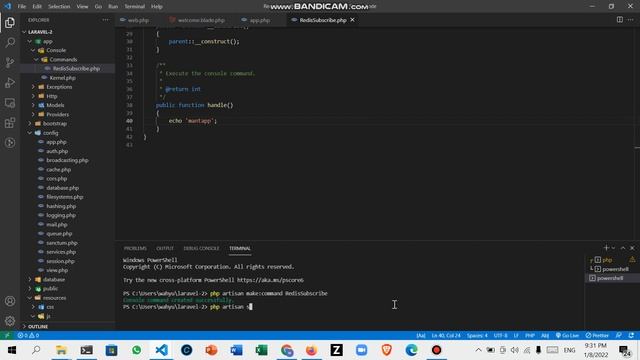
Task: Maximize the terminal panel size
Action: pyautogui.click(x=623, y=248)
